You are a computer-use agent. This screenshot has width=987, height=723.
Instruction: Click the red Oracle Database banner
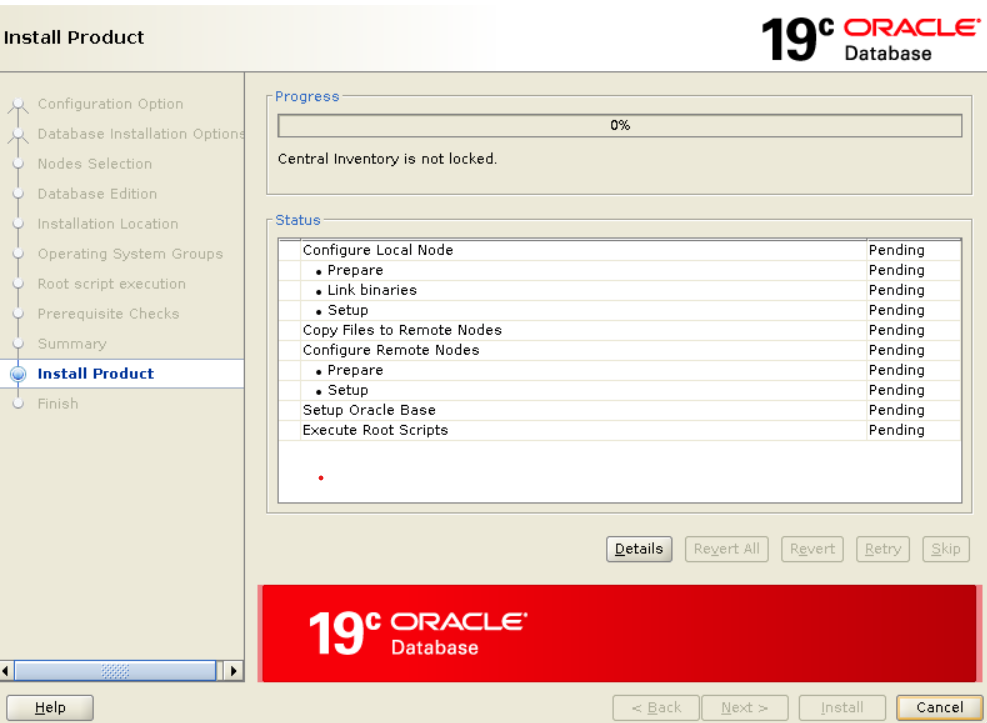coord(619,634)
